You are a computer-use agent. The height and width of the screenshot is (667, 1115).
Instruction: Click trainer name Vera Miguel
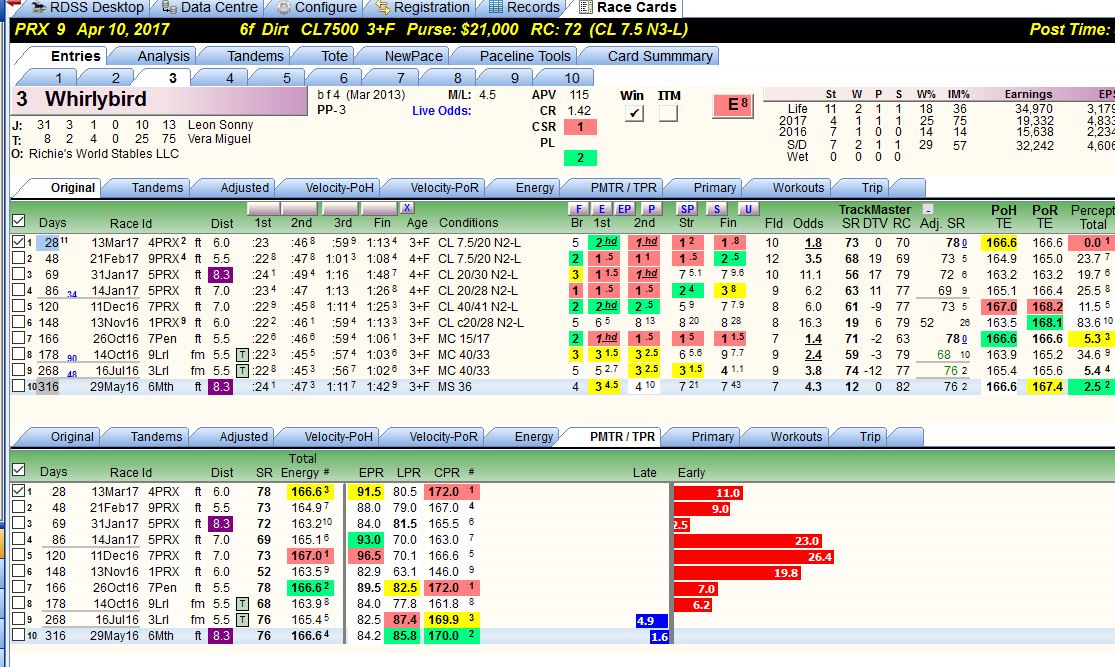[218, 139]
